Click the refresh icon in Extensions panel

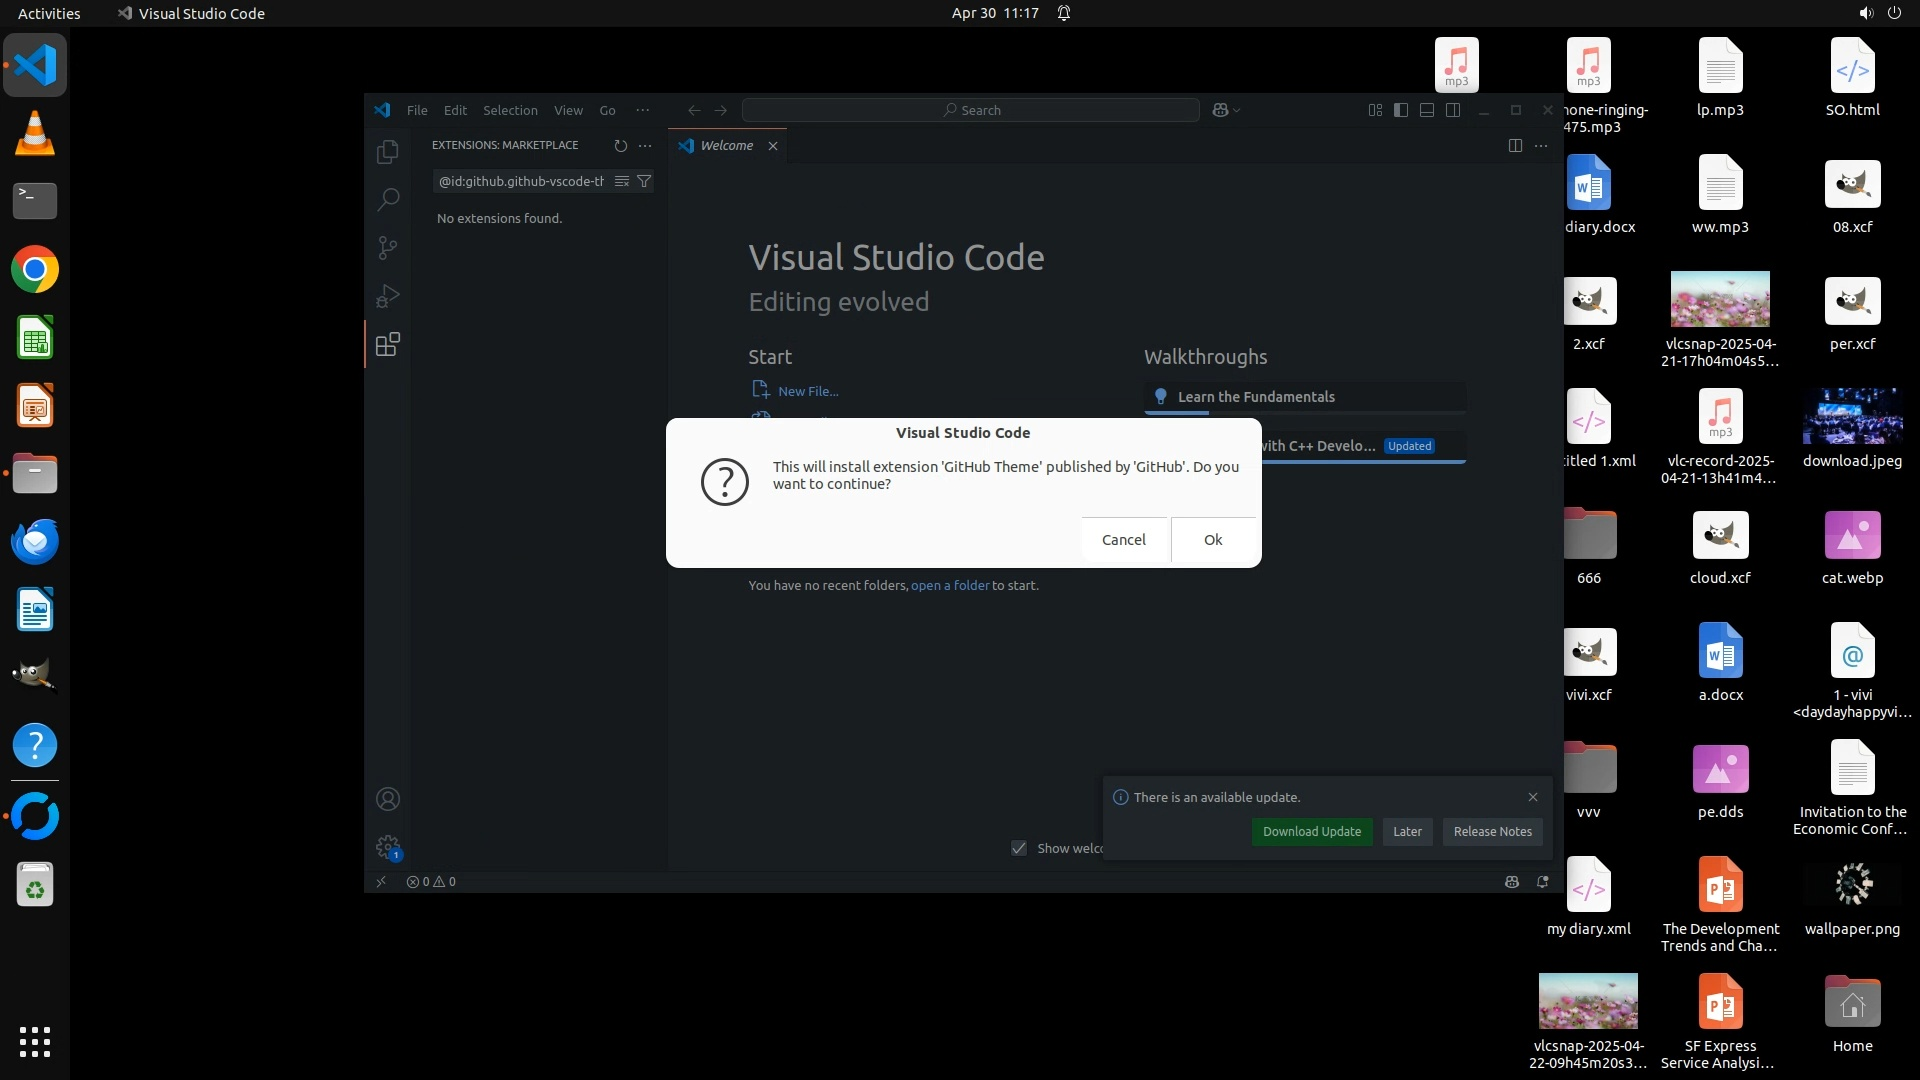tap(620, 146)
